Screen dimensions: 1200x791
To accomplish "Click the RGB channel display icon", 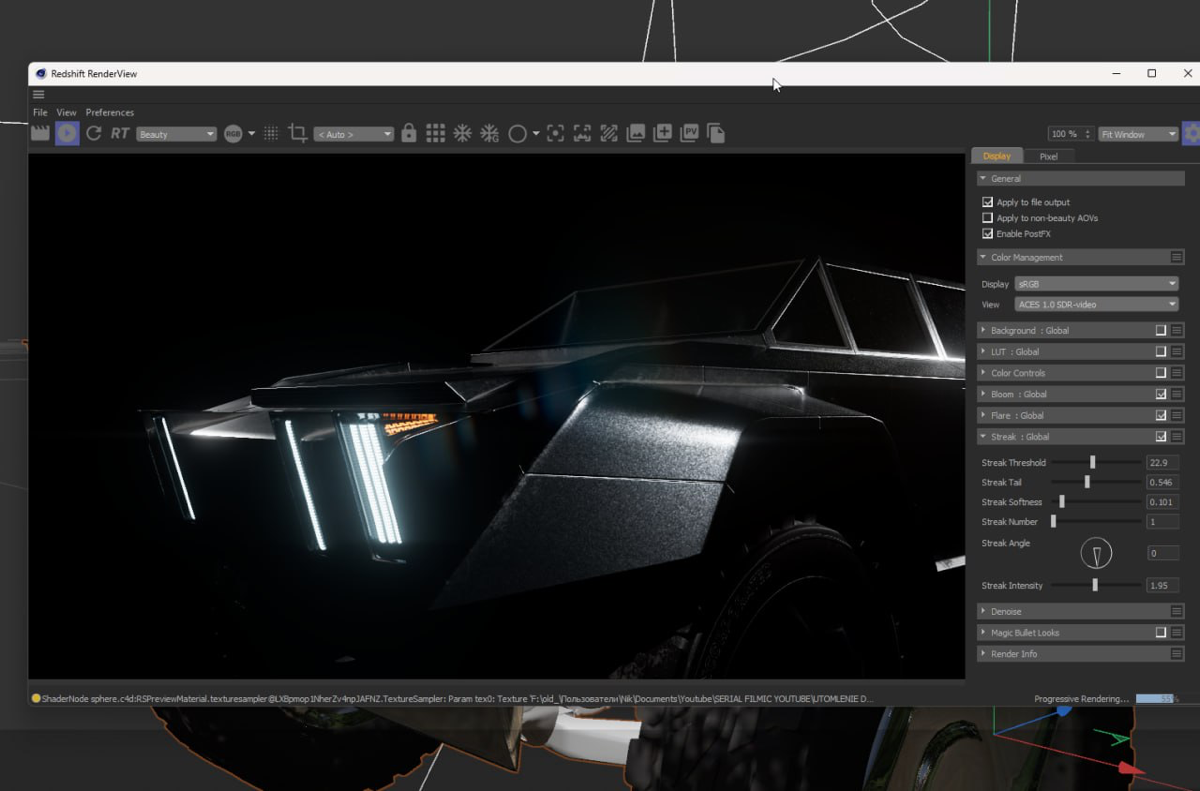I will [233, 133].
